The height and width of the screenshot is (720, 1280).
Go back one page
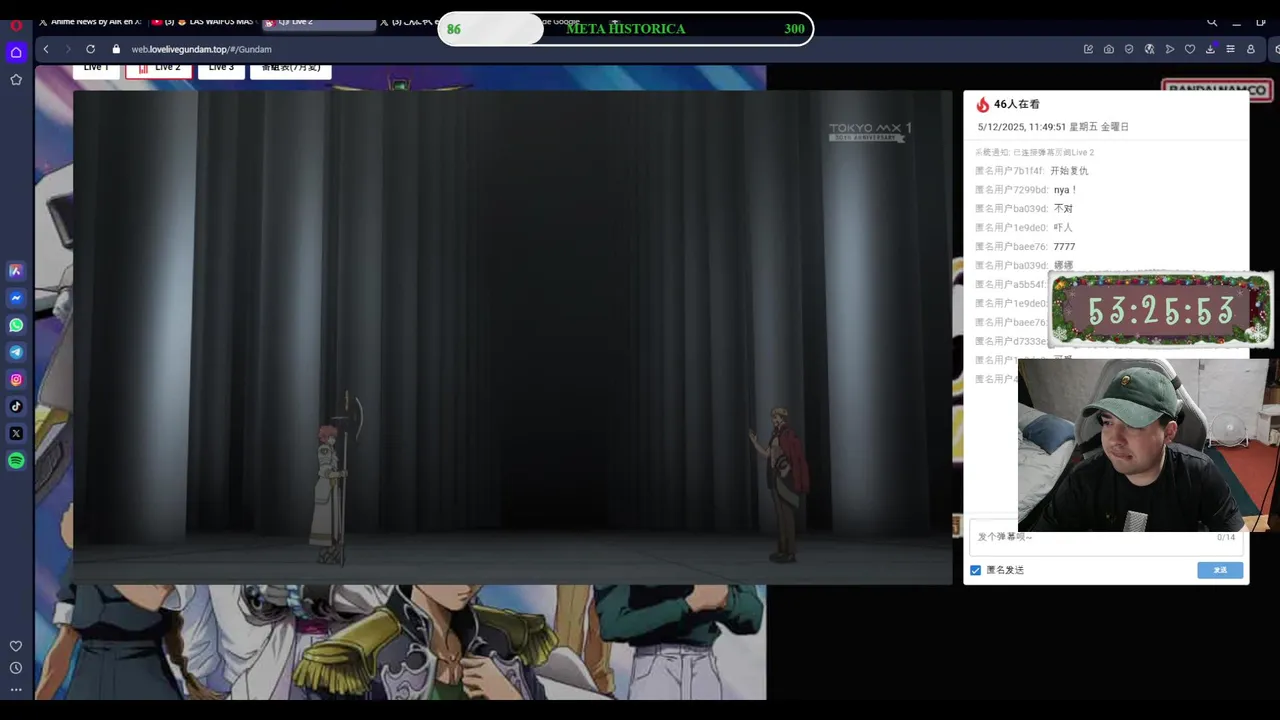46,49
